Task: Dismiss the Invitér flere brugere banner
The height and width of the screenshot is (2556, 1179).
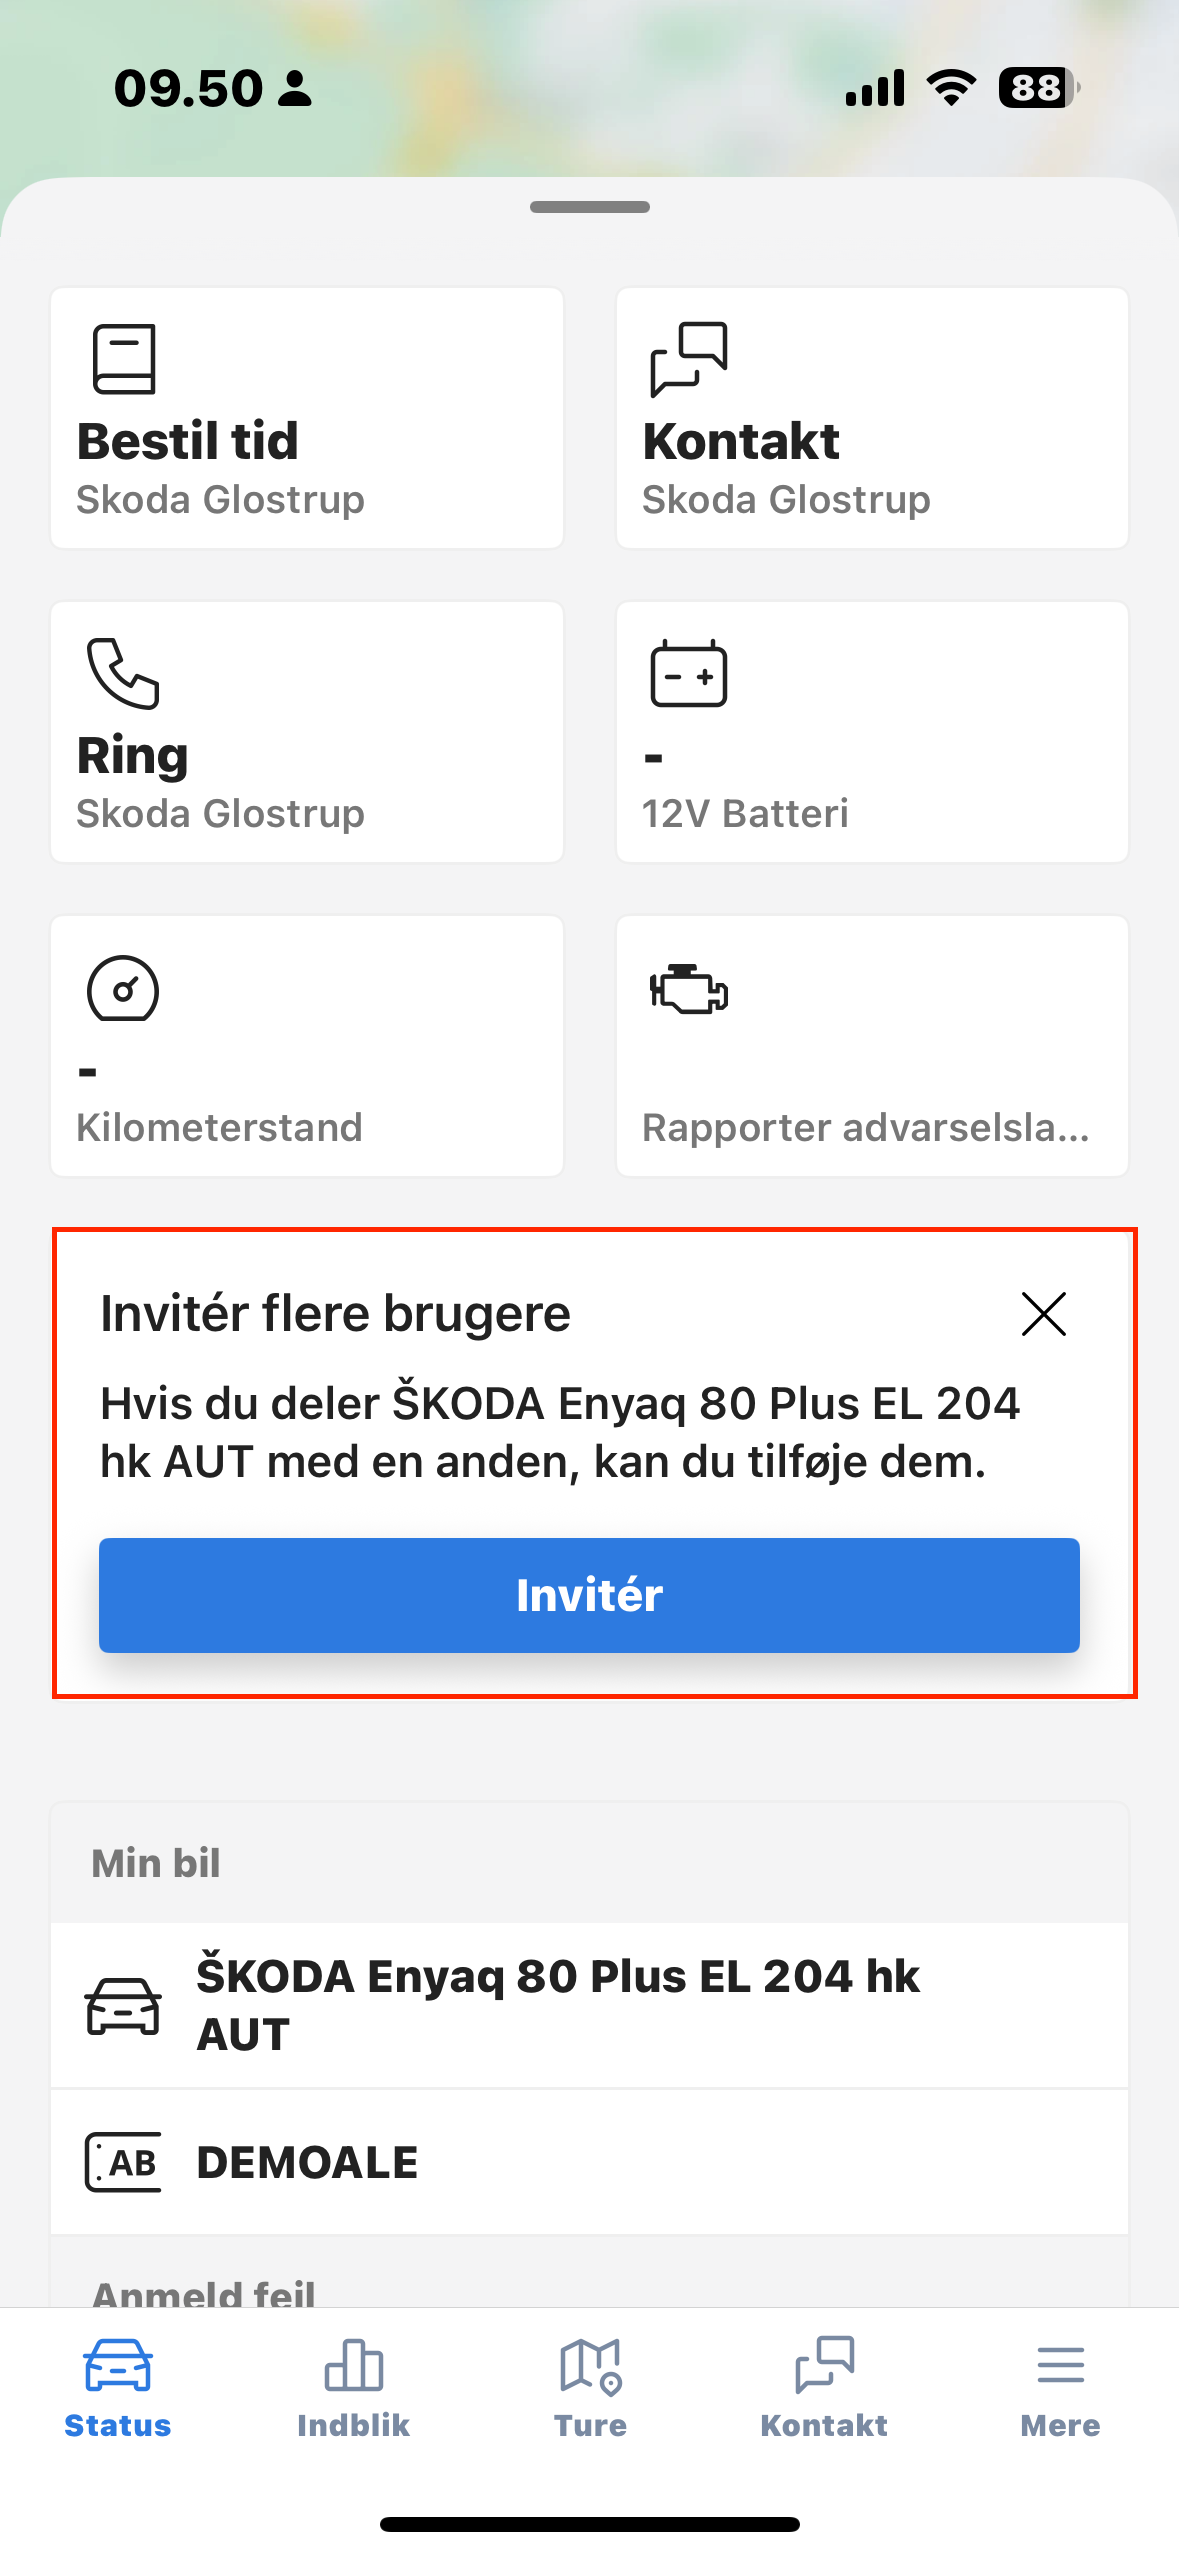Action: click(1043, 1313)
